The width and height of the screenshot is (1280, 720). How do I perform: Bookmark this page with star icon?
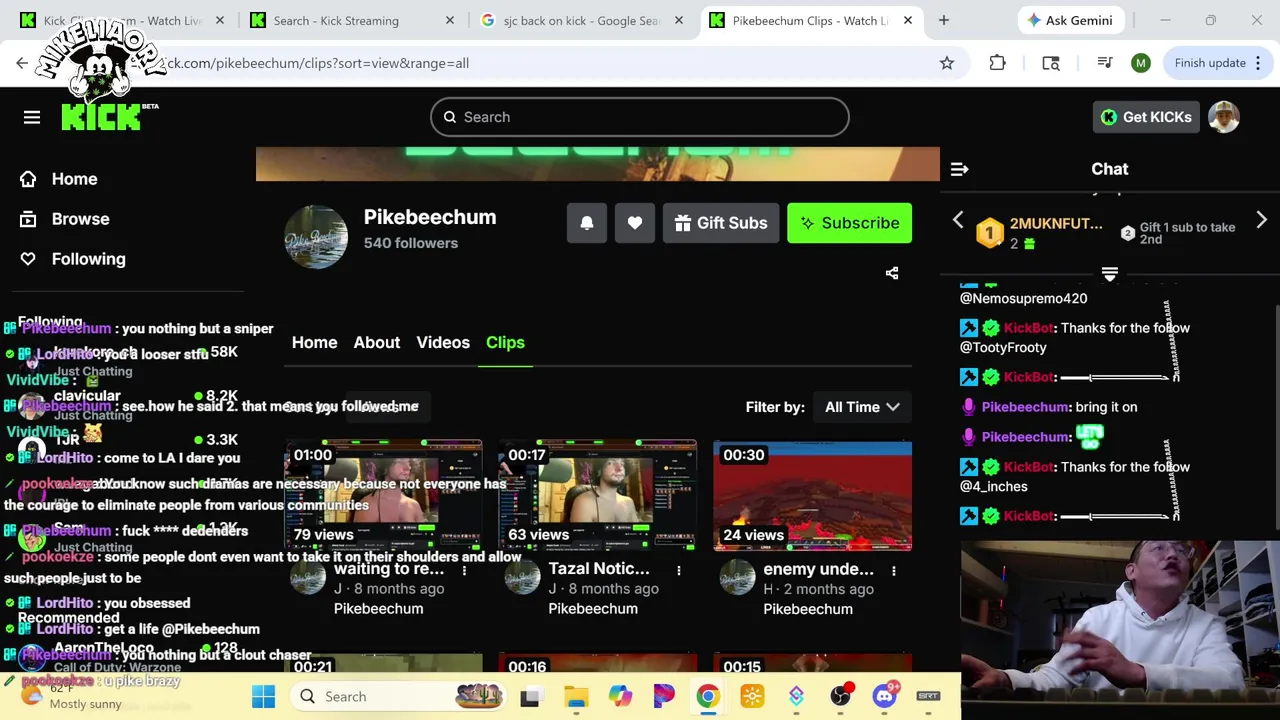tap(946, 63)
